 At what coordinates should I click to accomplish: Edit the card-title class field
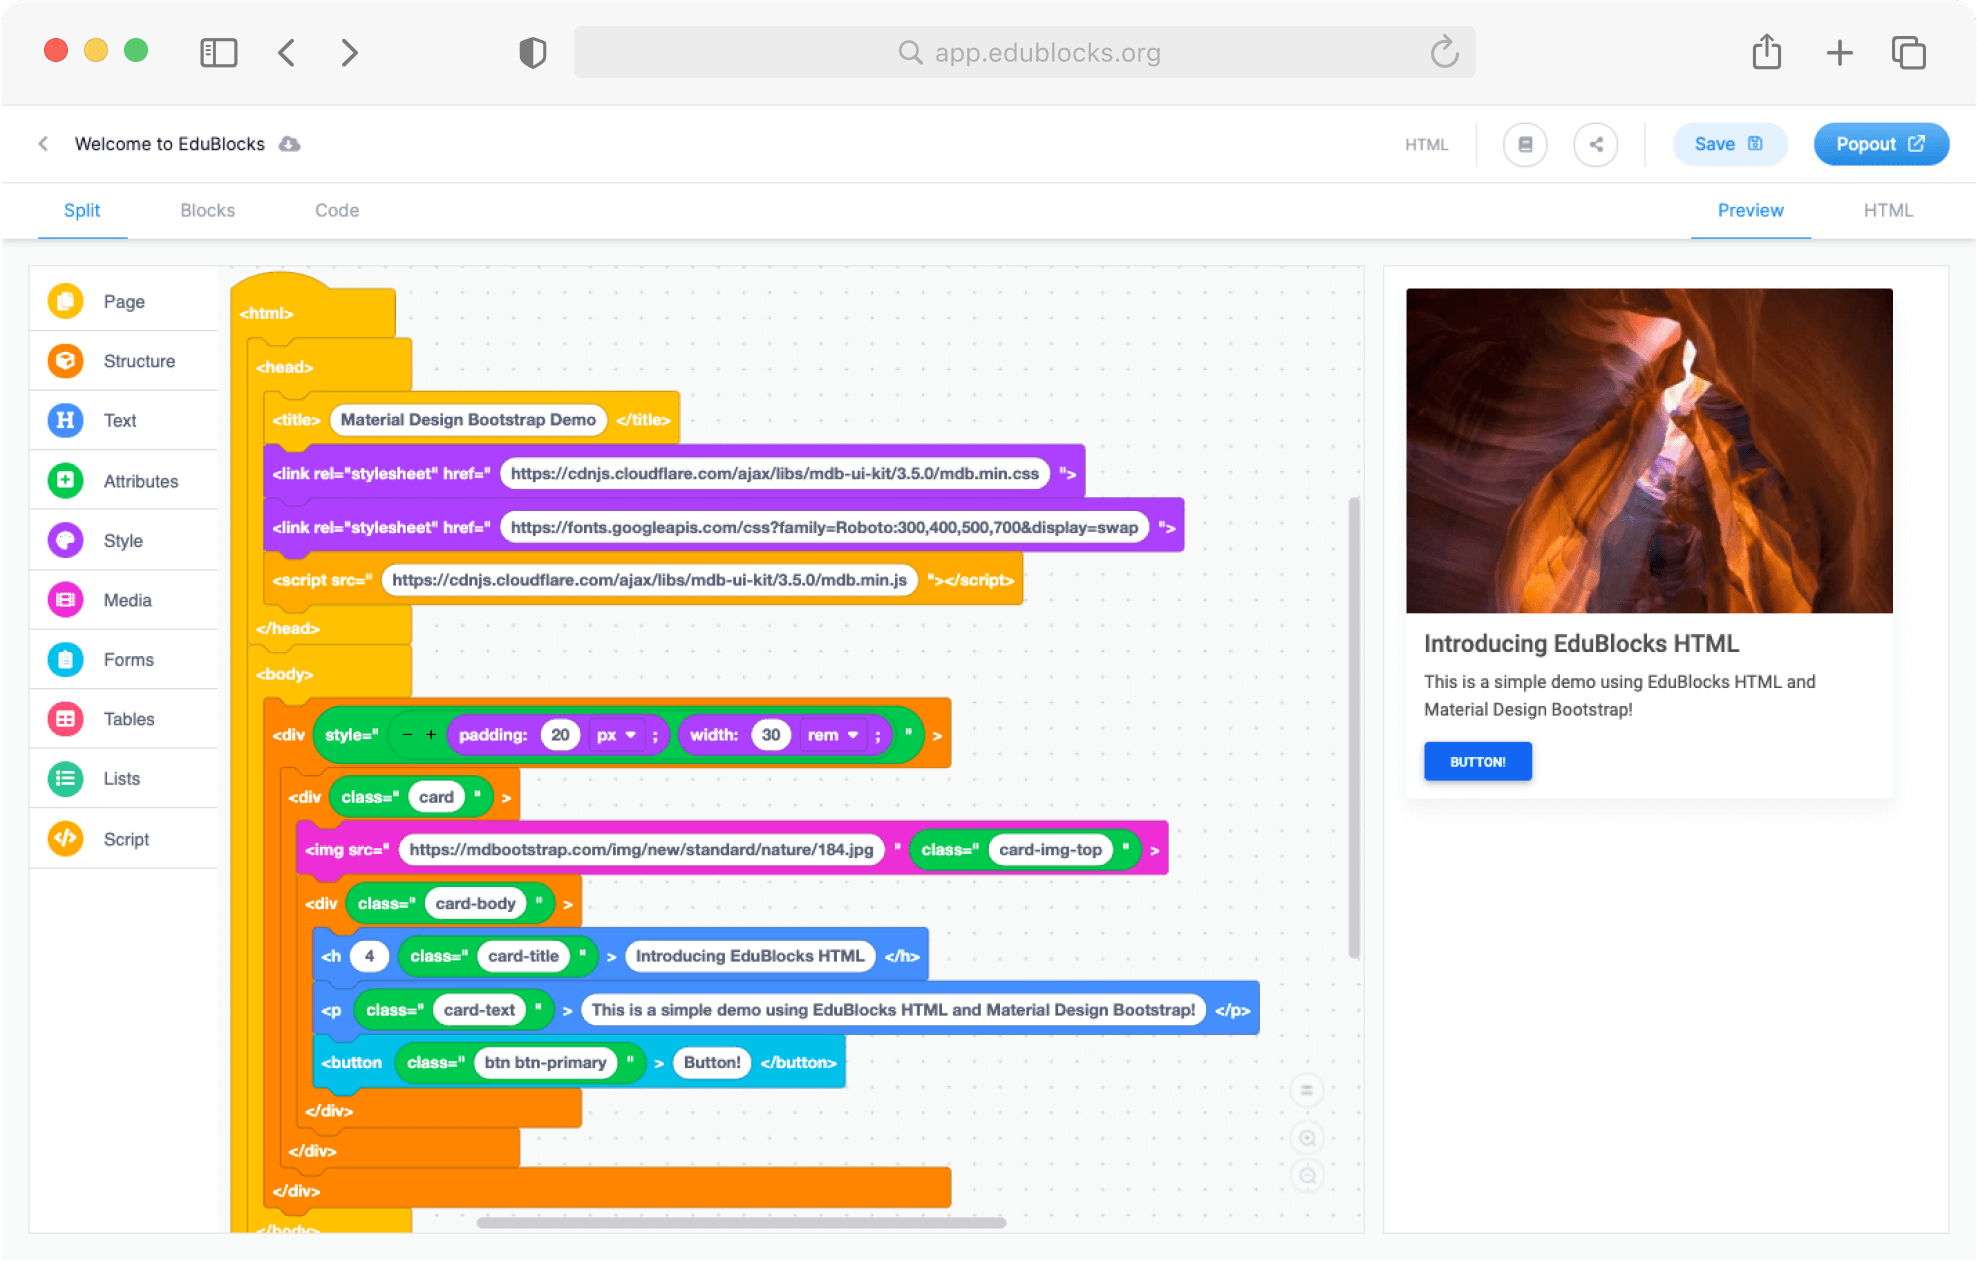(523, 957)
